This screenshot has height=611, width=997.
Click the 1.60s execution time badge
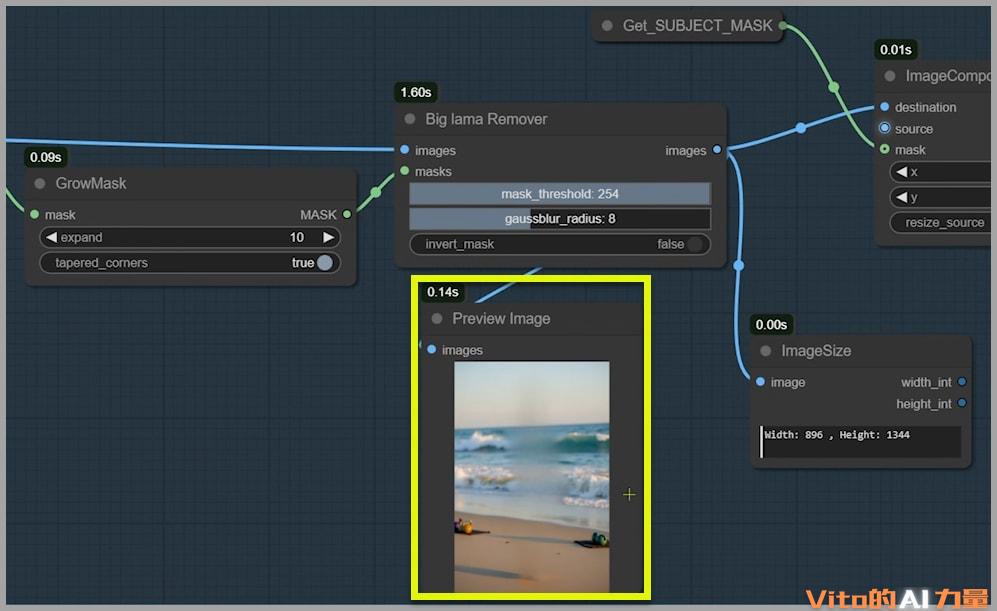(416, 93)
